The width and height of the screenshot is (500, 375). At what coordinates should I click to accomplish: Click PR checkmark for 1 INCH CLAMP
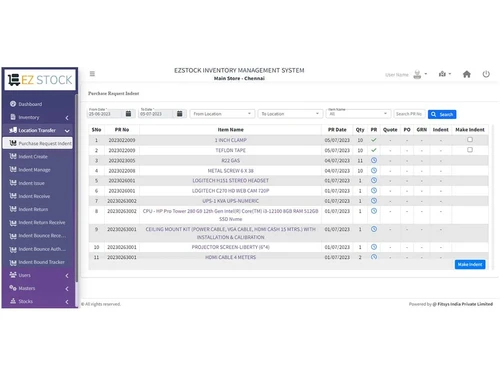point(374,140)
